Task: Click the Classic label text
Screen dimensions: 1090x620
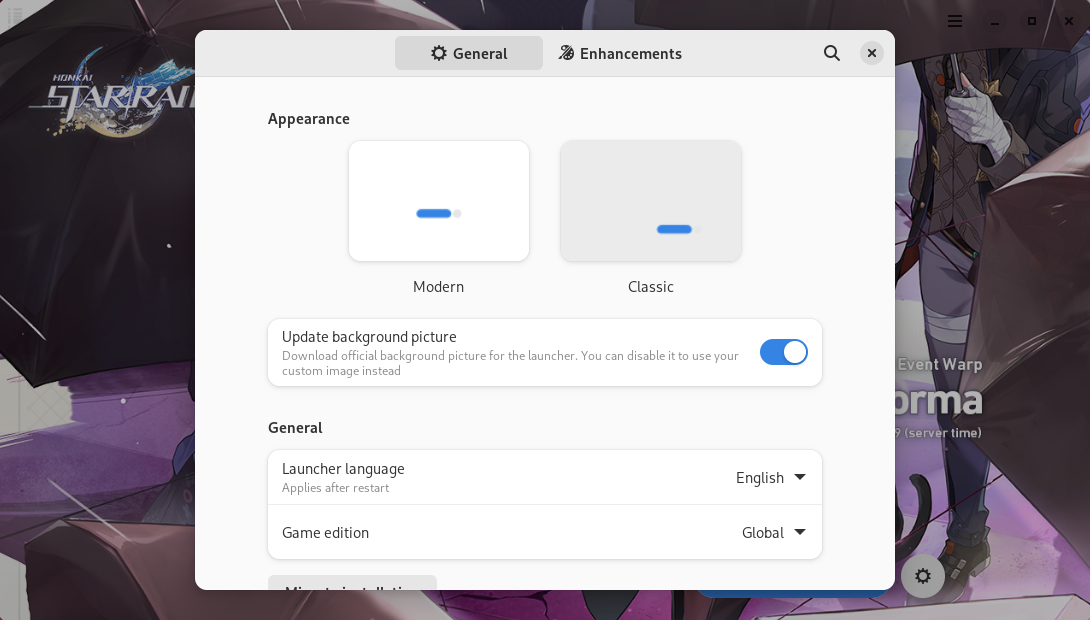Action: pyautogui.click(x=651, y=287)
